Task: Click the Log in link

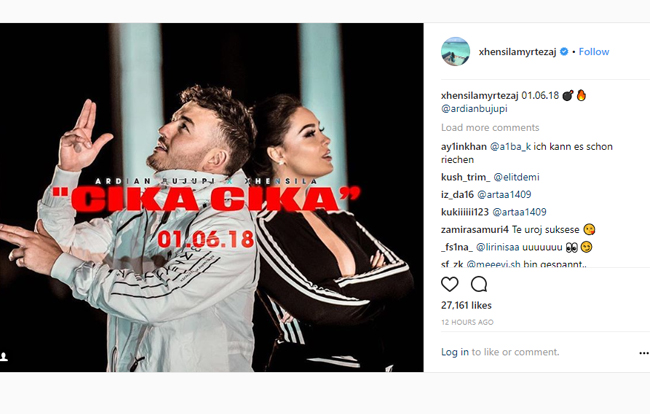Action: click(x=455, y=352)
